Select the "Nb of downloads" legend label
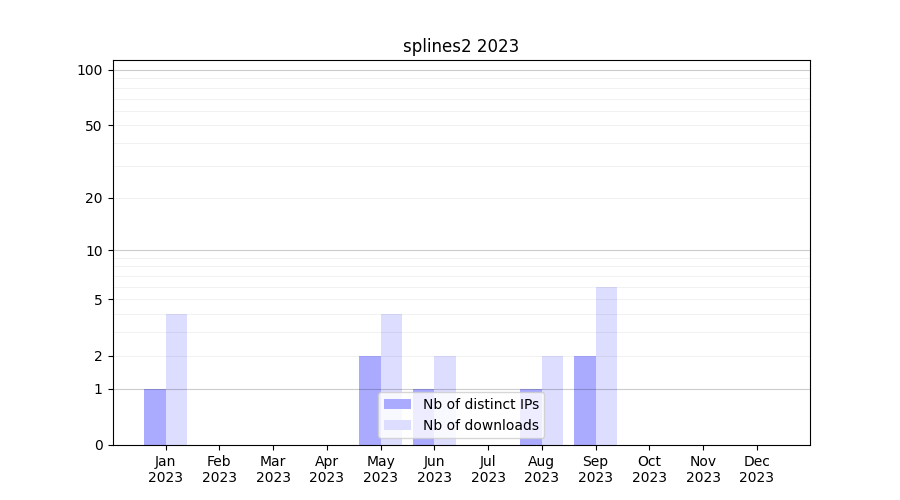 pos(480,425)
